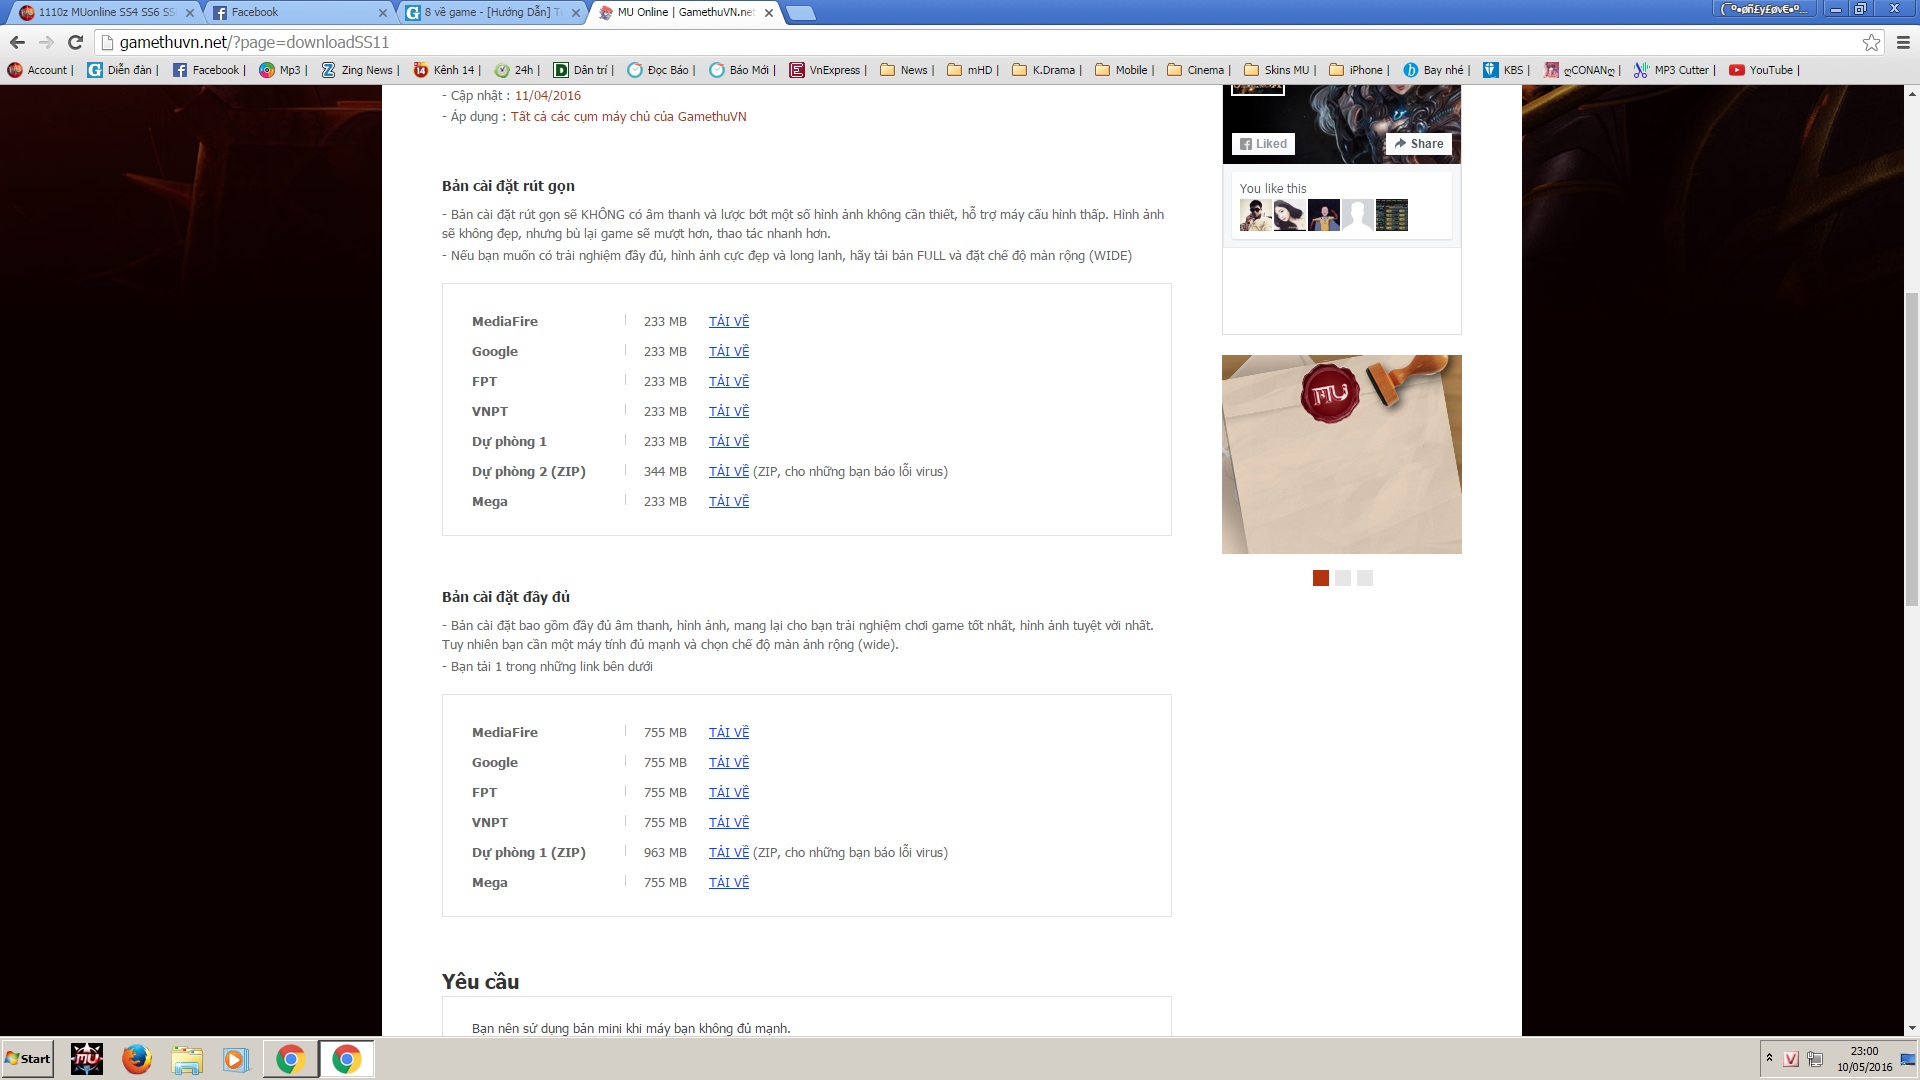Select the second carousel indicator square

coord(1343,578)
